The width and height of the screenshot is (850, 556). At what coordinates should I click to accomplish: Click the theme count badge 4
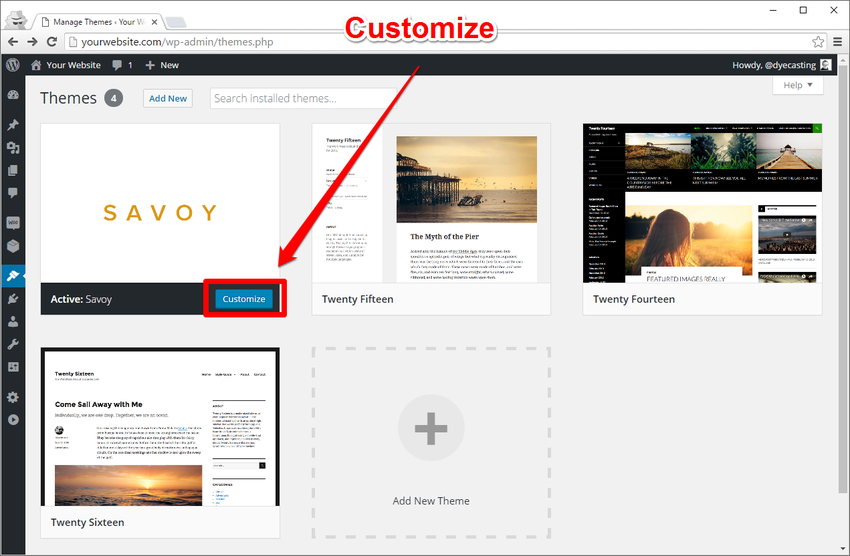click(113, 98)
